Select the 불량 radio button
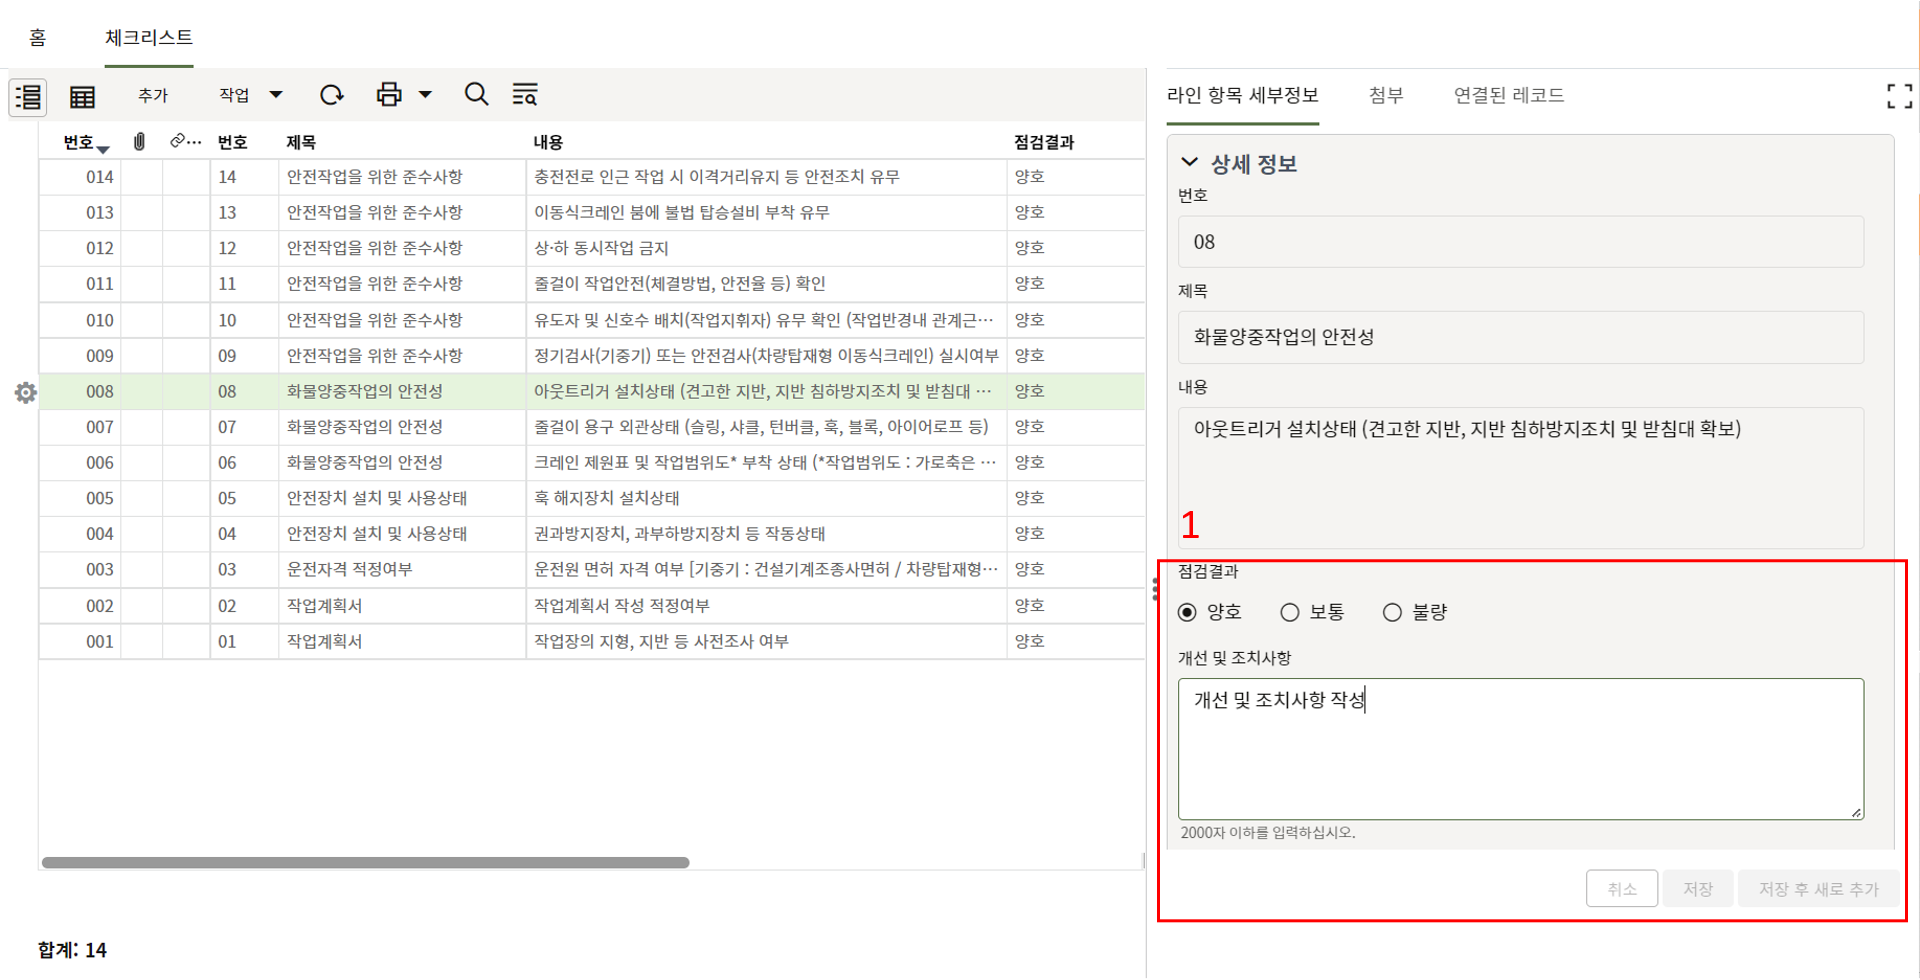Image resolution: width=1920 pixels, height=980 pixels. pyautogui.click(x=1392, y=612)
